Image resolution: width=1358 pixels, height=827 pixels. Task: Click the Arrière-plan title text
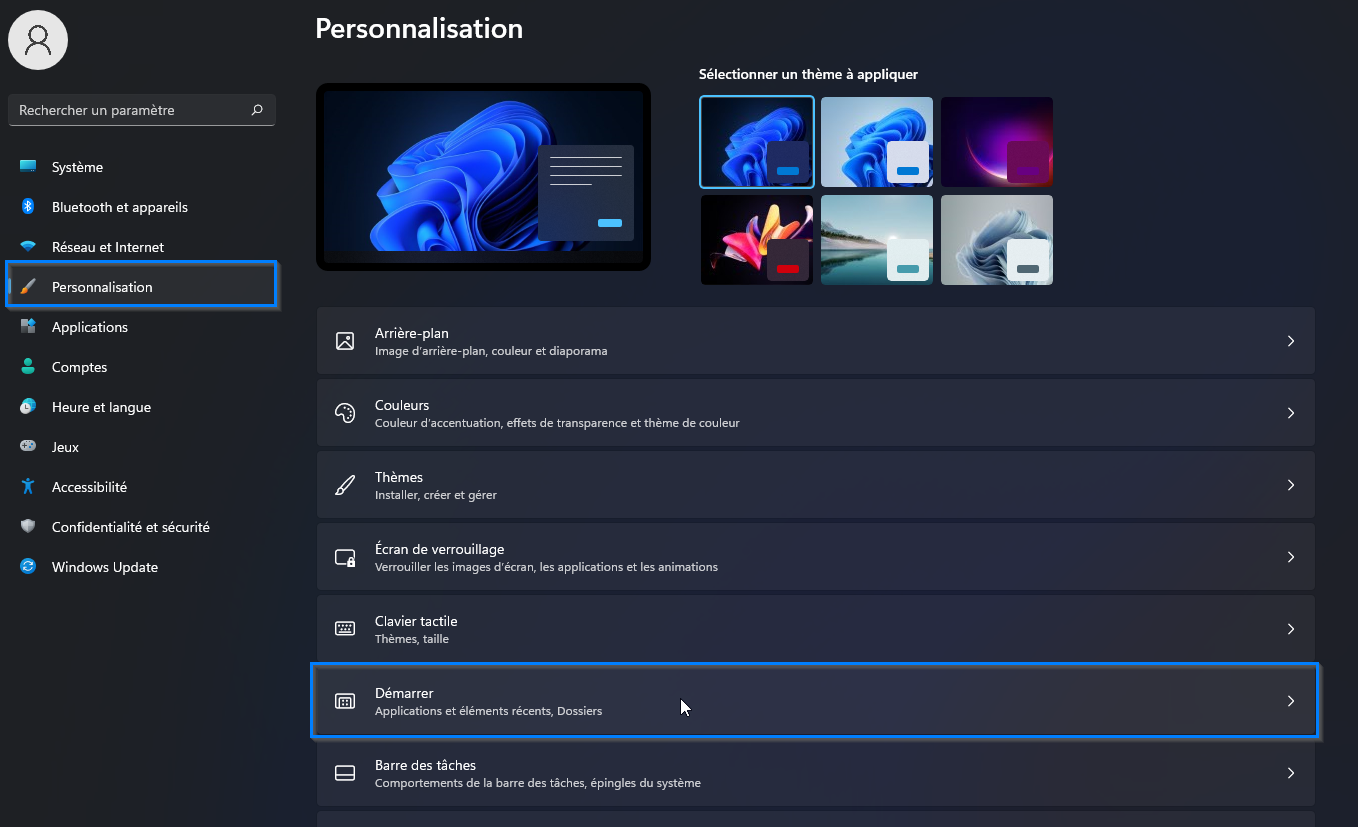[x=412, y=333]
